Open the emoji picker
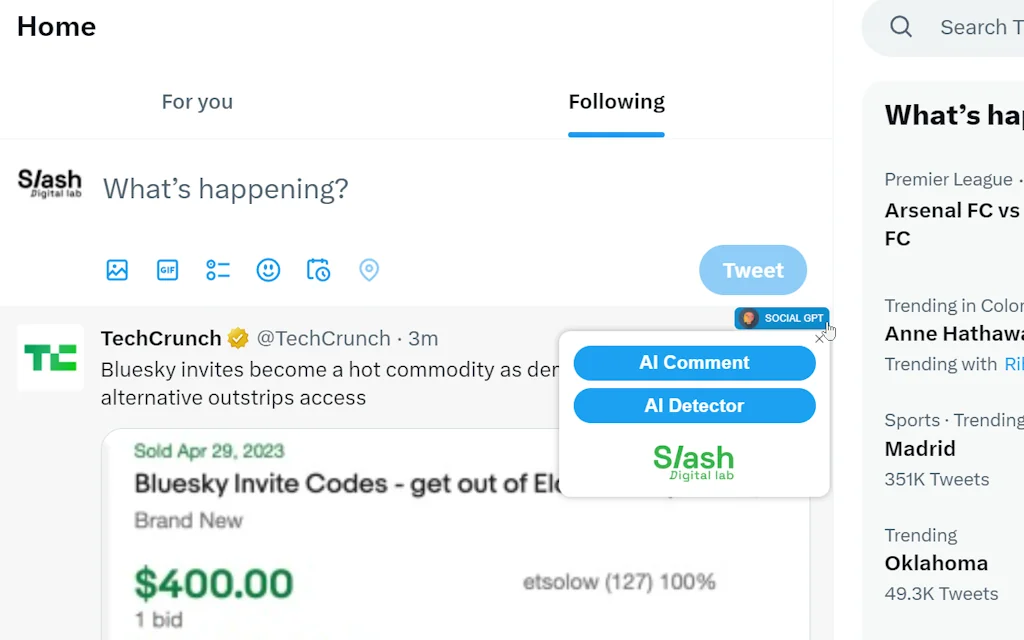This screenshot has height=640, width=1024. 268,269
